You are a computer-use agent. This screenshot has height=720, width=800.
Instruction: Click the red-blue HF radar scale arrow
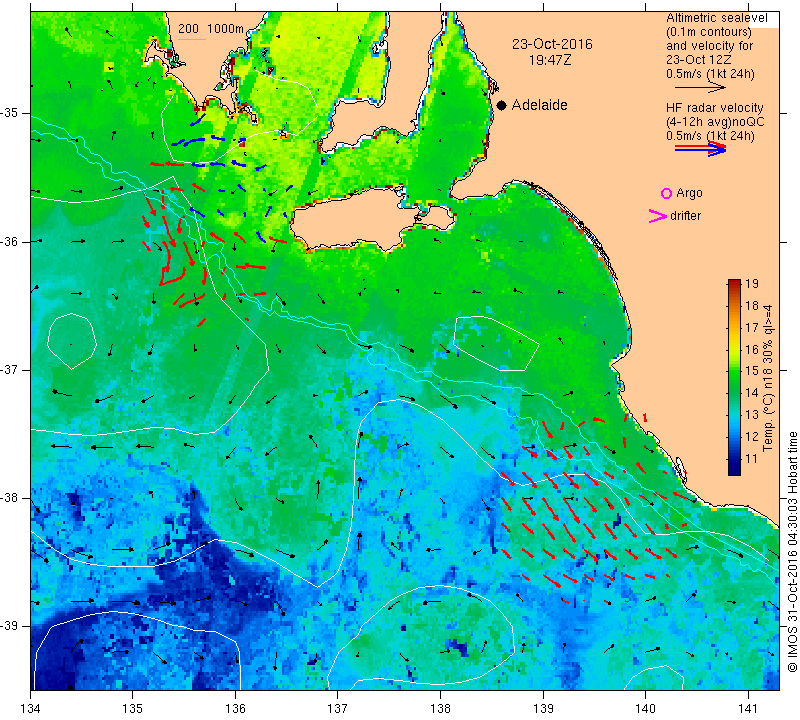[x=700, y=148]
